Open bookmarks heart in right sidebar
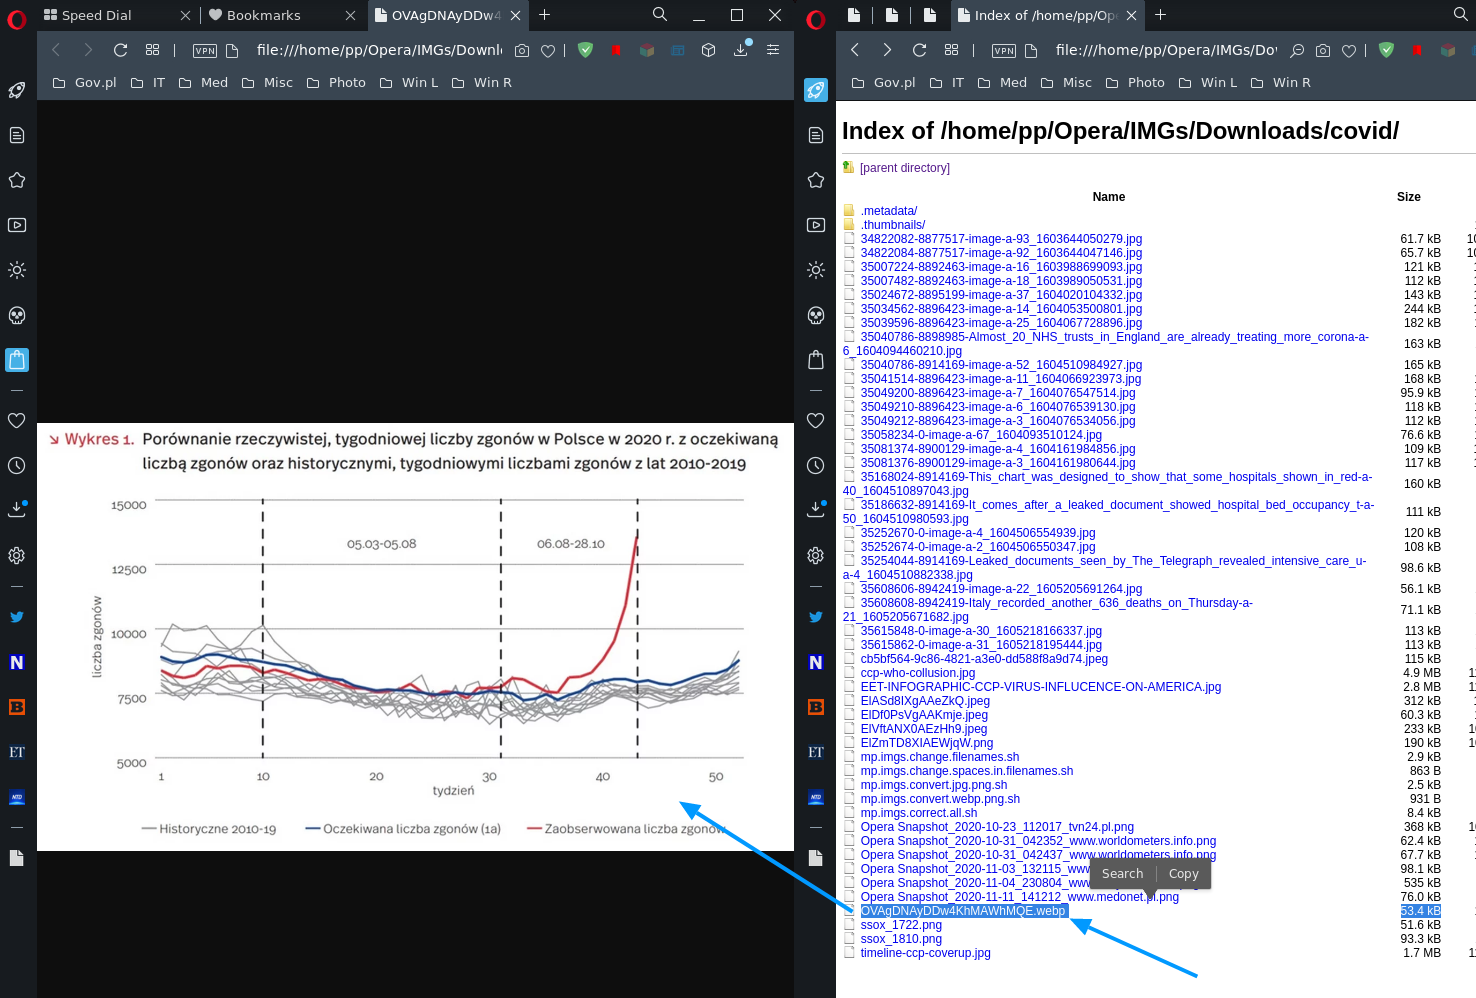Screen dimensions: 1476x998 click(x=816, y=421)
